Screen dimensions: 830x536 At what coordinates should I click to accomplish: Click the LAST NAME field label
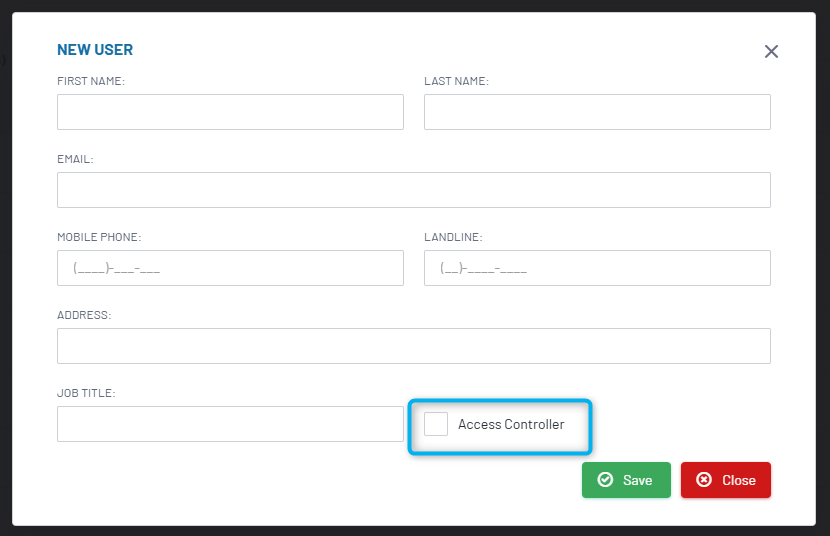click(456, 81)
